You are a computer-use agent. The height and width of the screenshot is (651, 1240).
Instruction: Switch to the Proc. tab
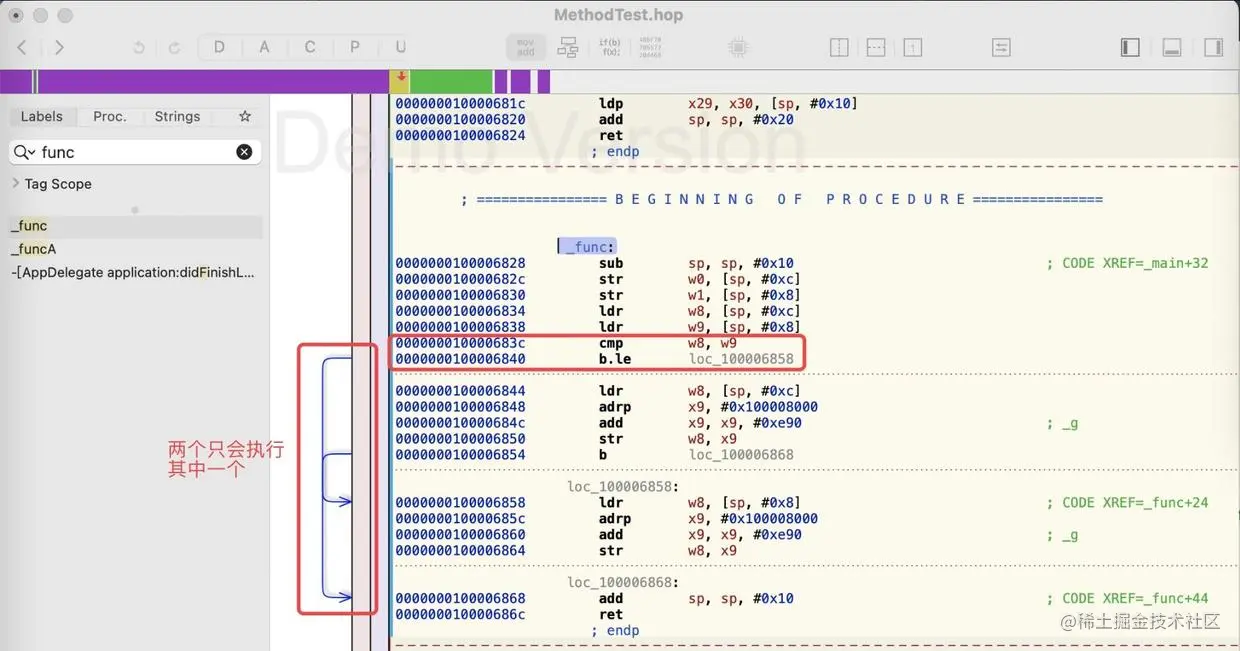[x=110, y=117]
